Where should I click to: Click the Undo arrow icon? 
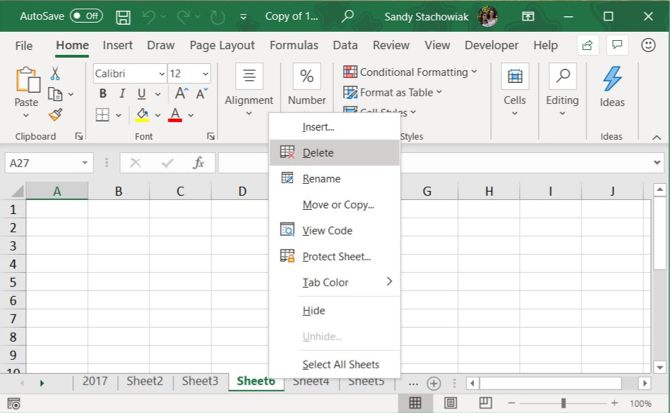[x=149, y=17]
